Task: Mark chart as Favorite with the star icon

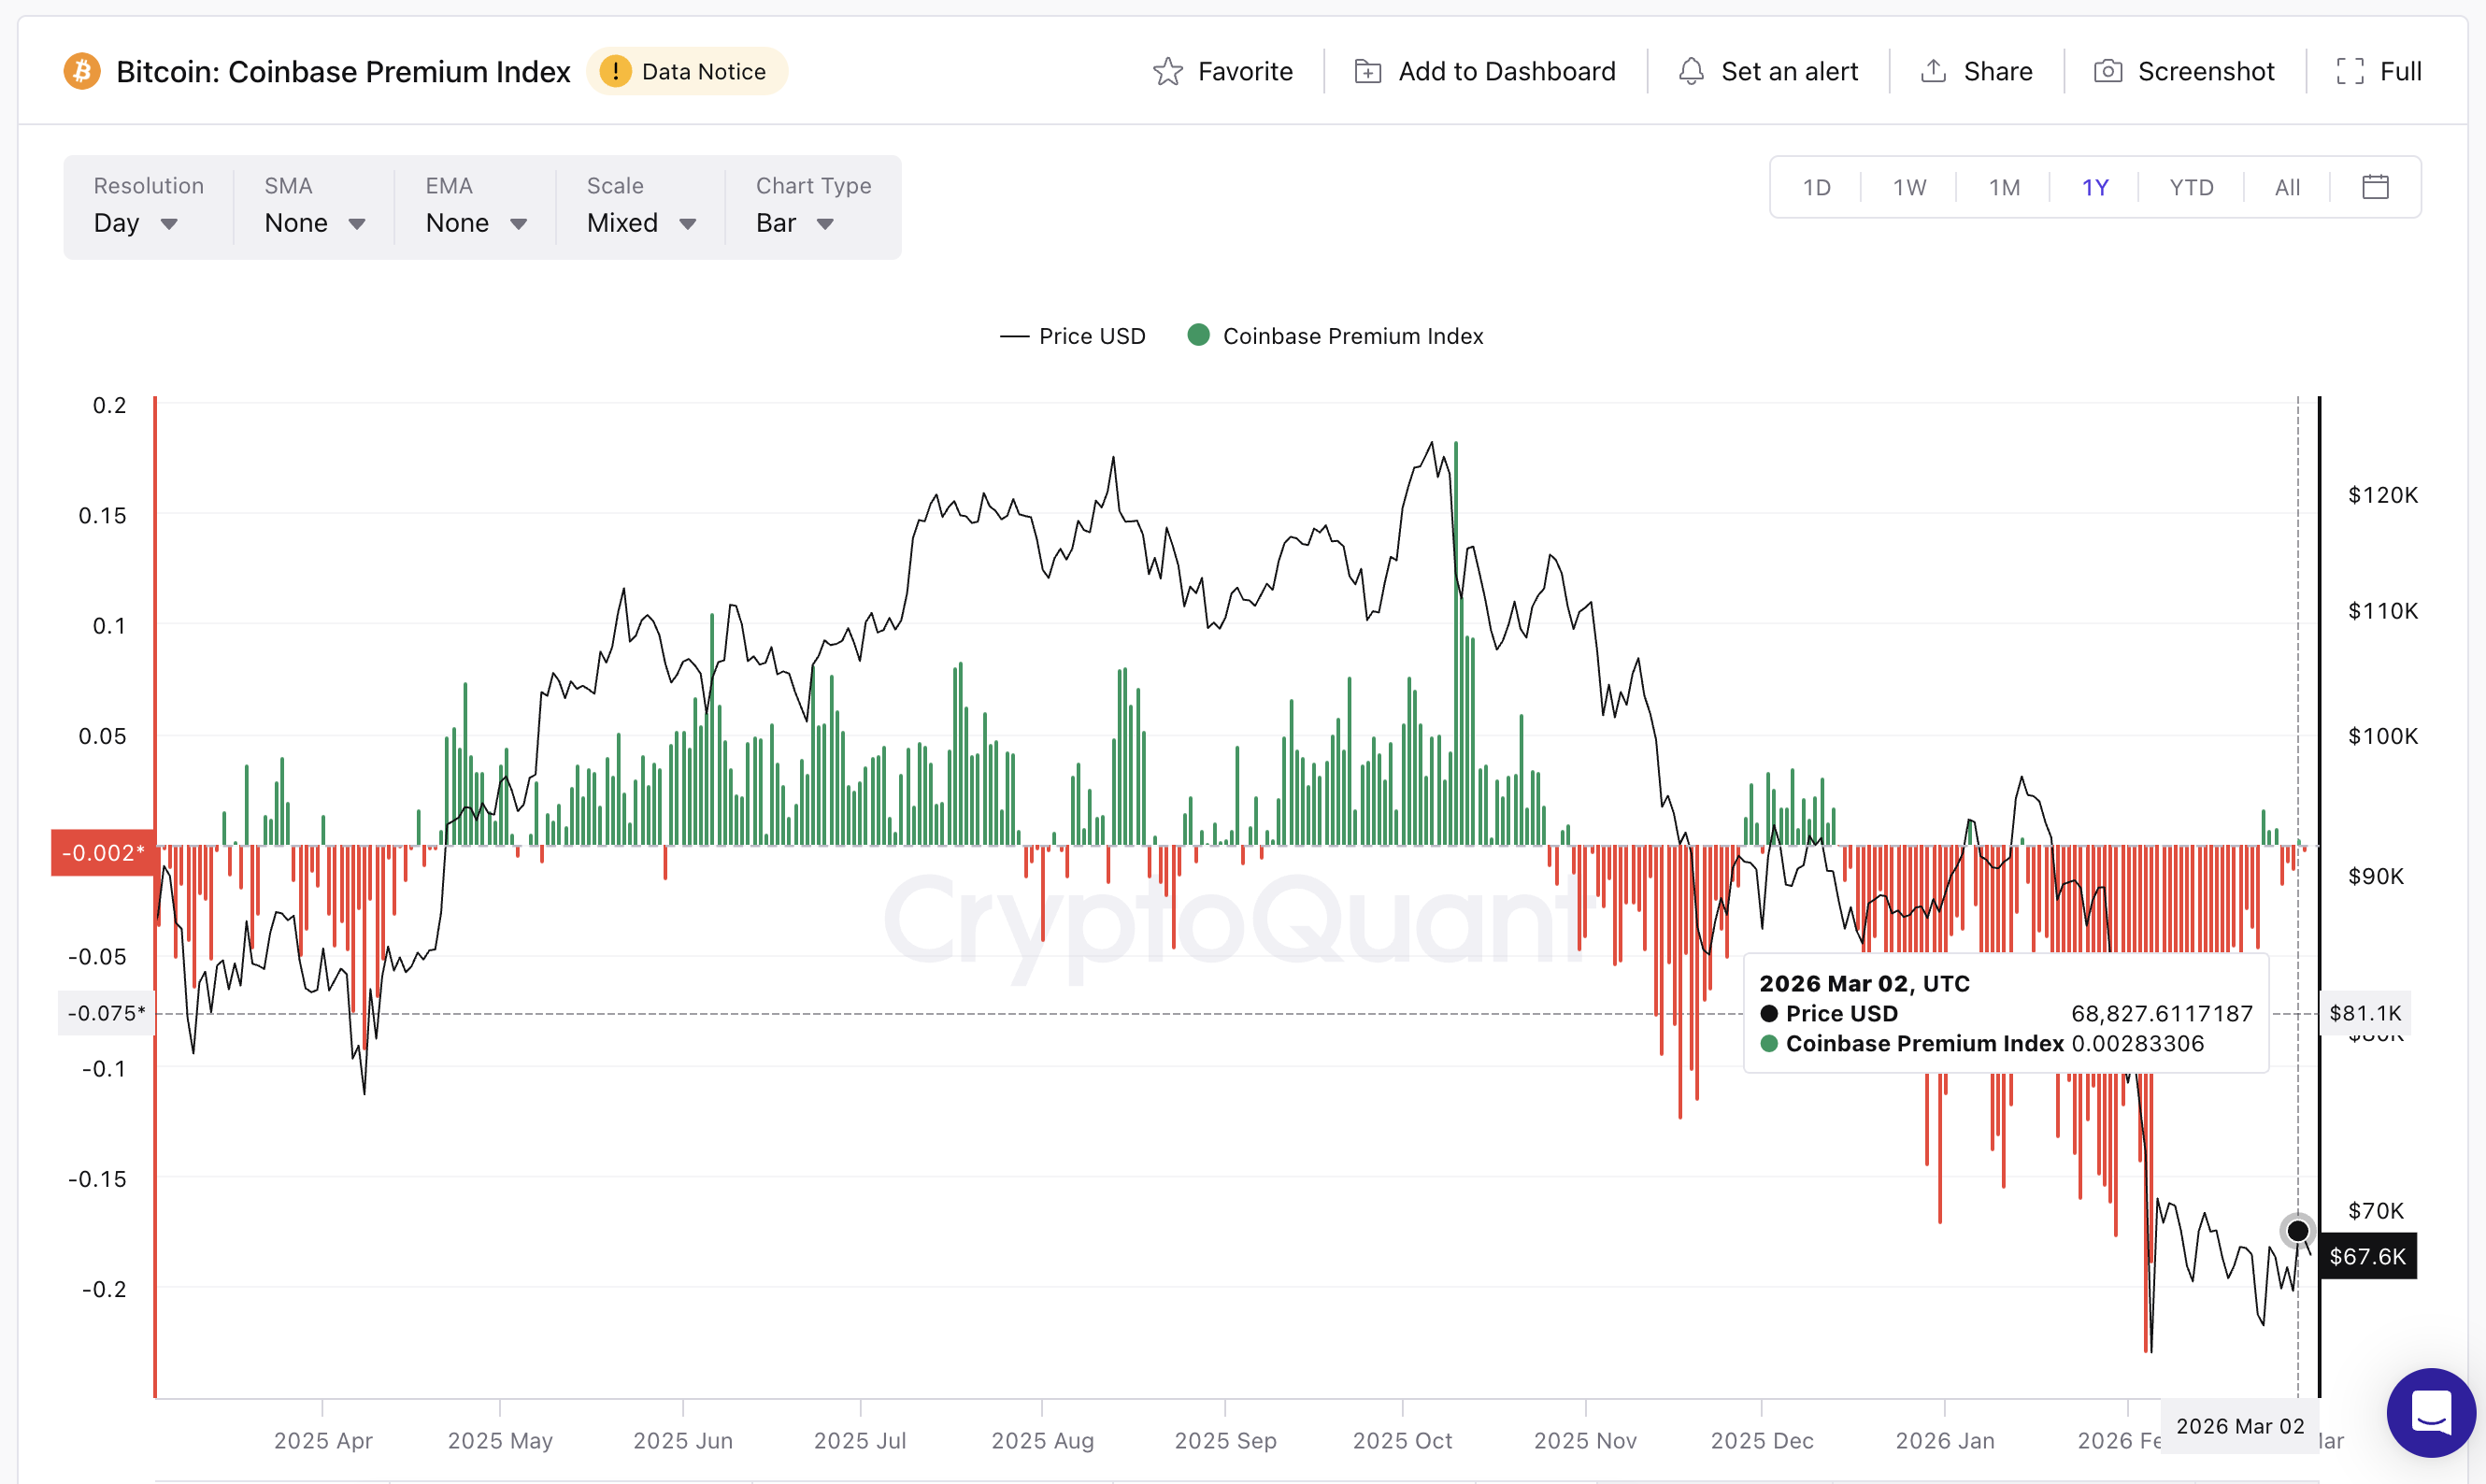Action: point(1222,71)
